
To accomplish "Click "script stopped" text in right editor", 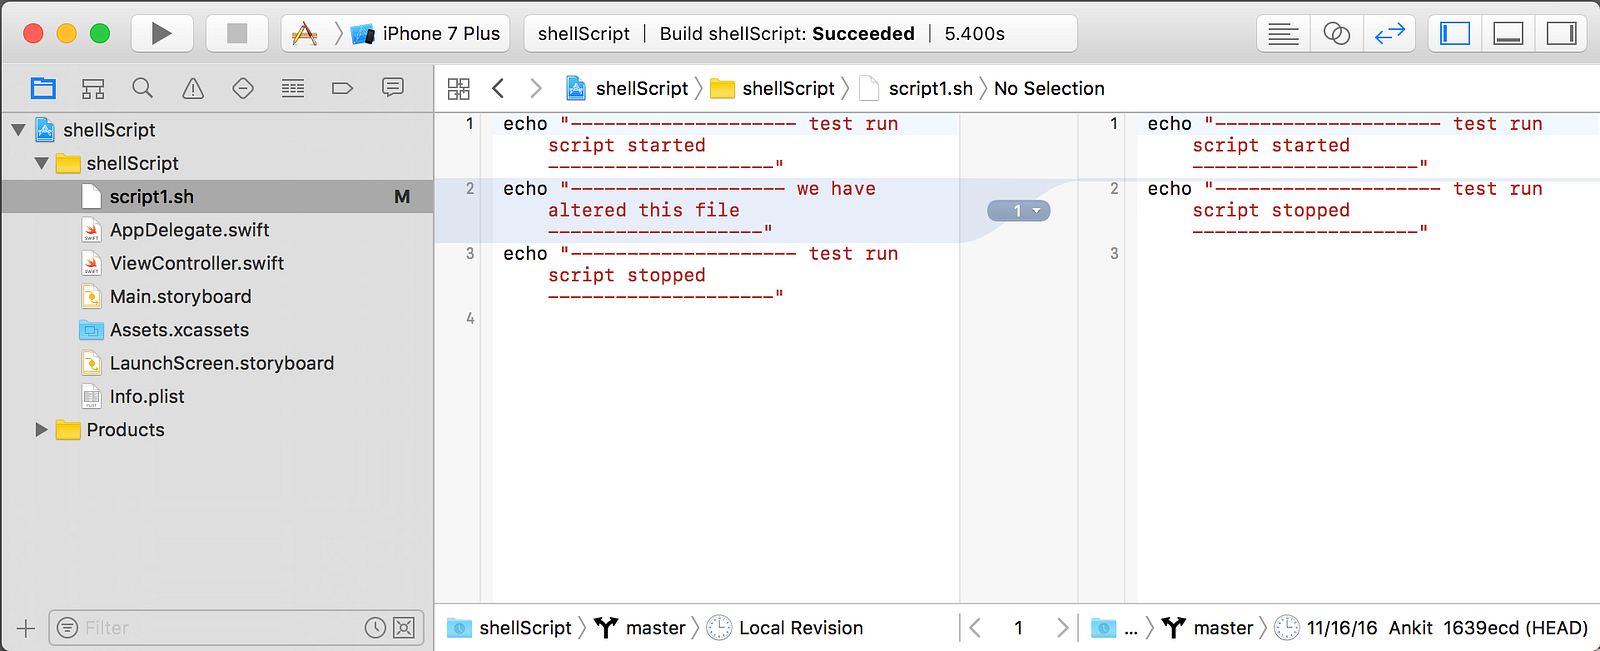I will [1271, 210].
